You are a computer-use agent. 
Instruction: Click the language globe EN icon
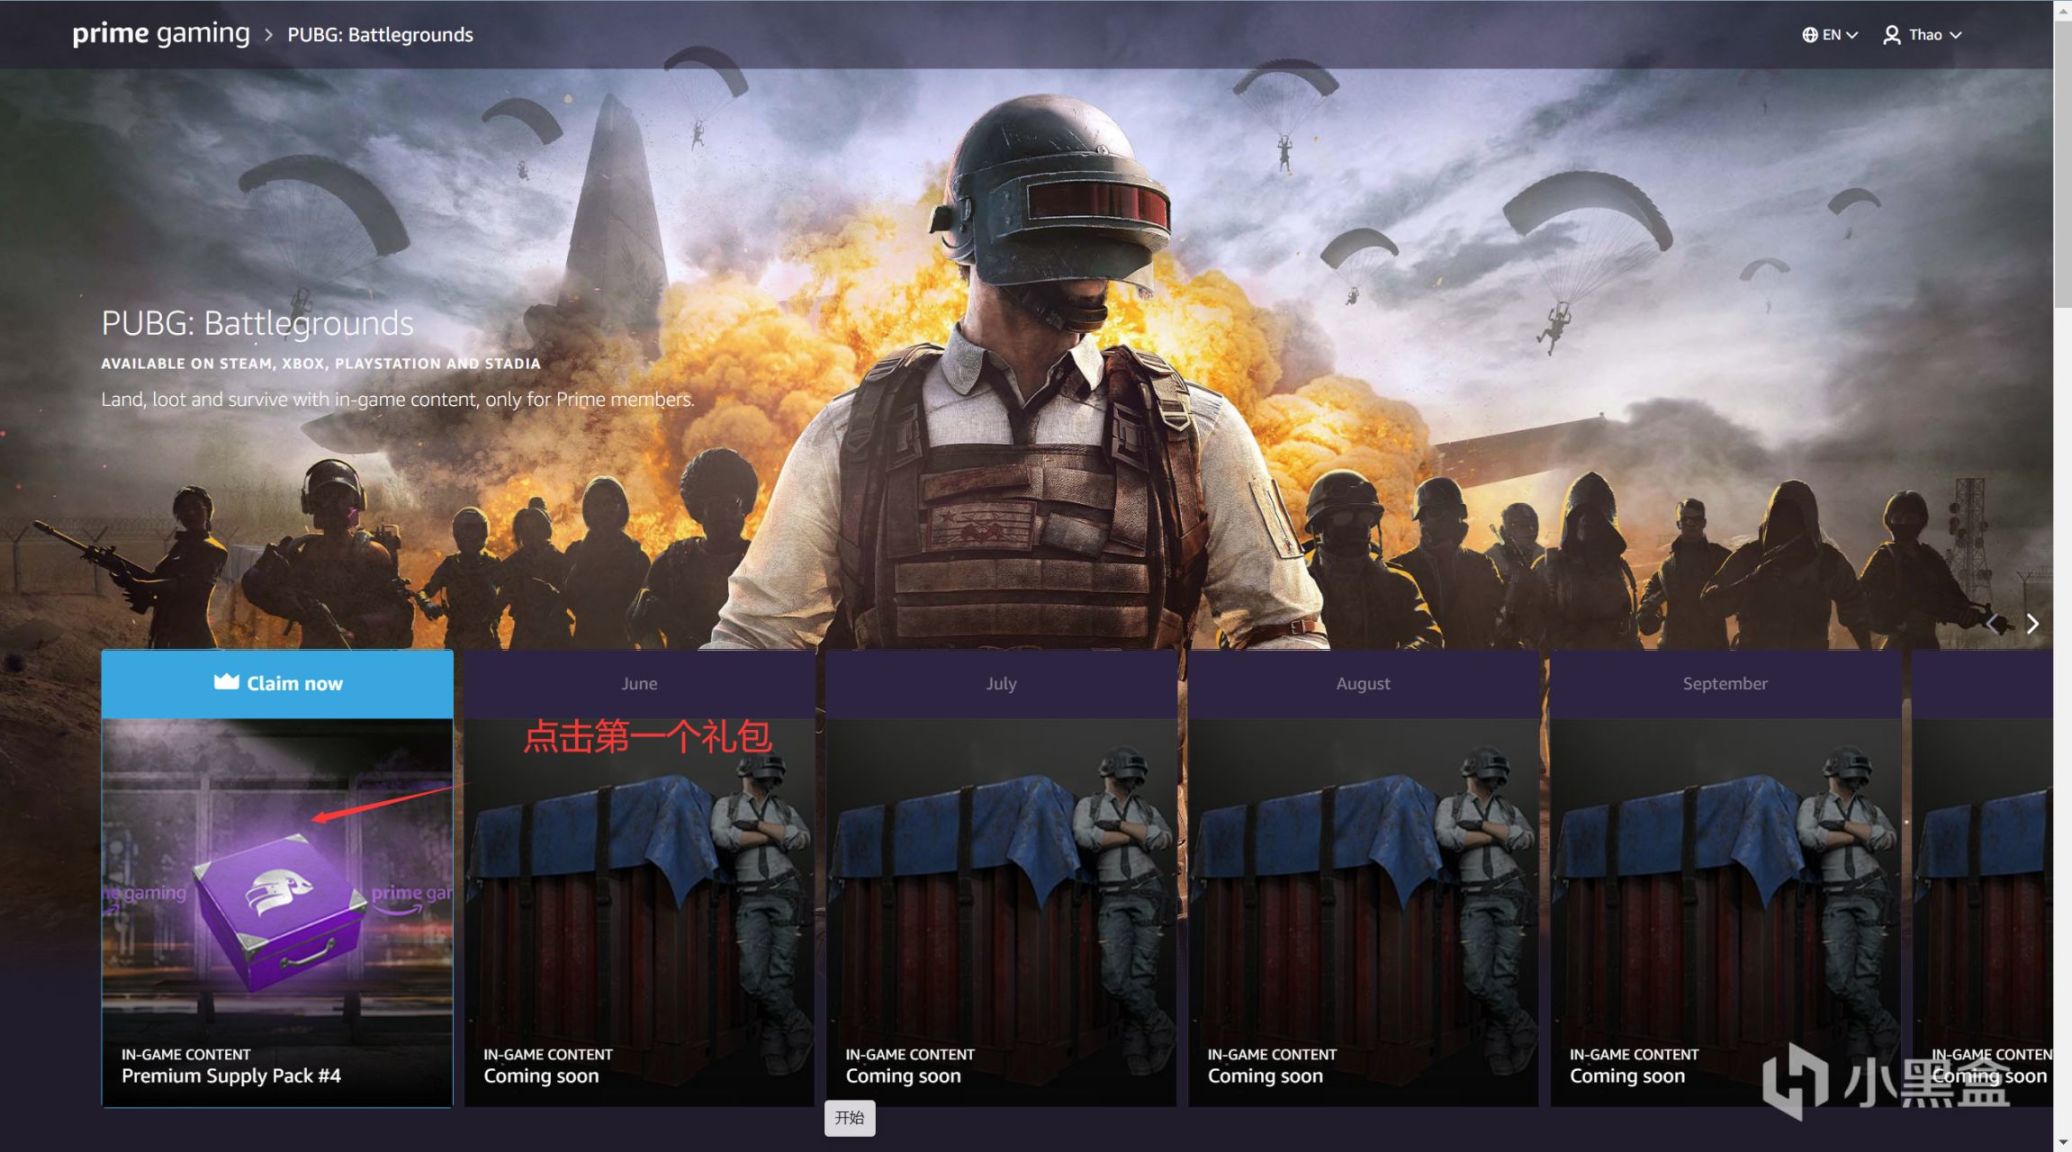[x=1828, y=34]
